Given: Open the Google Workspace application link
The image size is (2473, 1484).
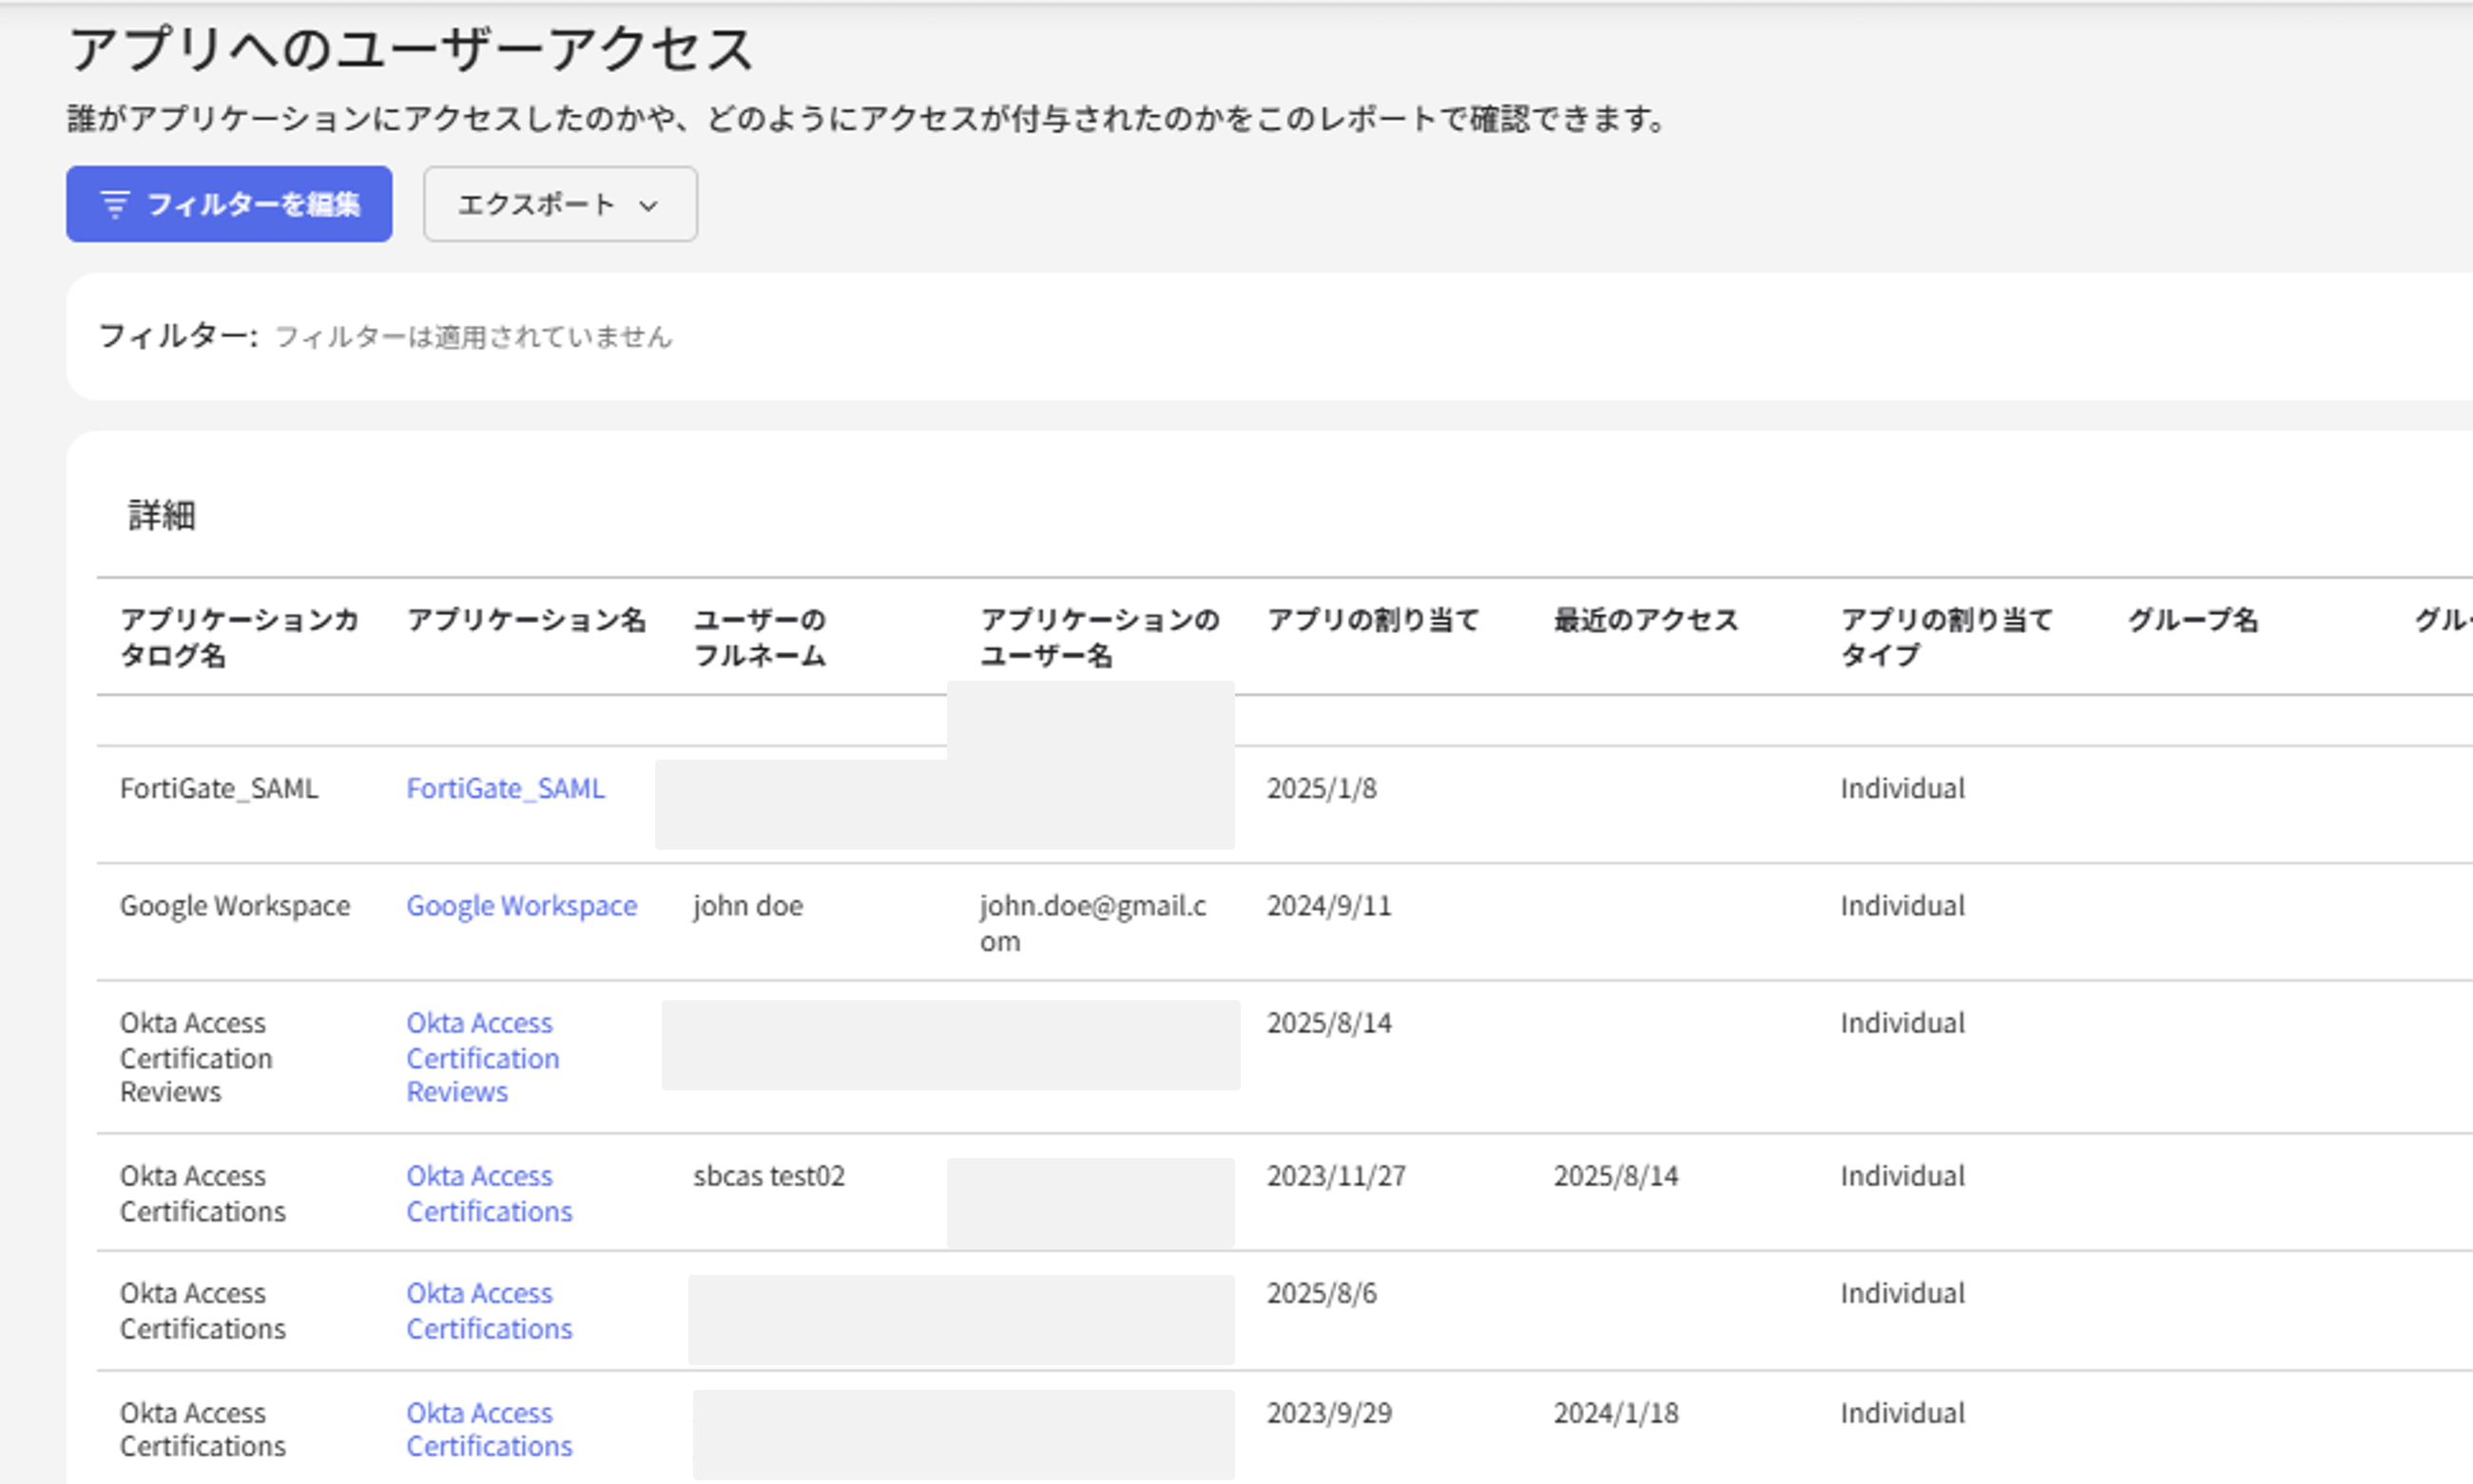Looking at the screenshot, I should click(521, 906).
